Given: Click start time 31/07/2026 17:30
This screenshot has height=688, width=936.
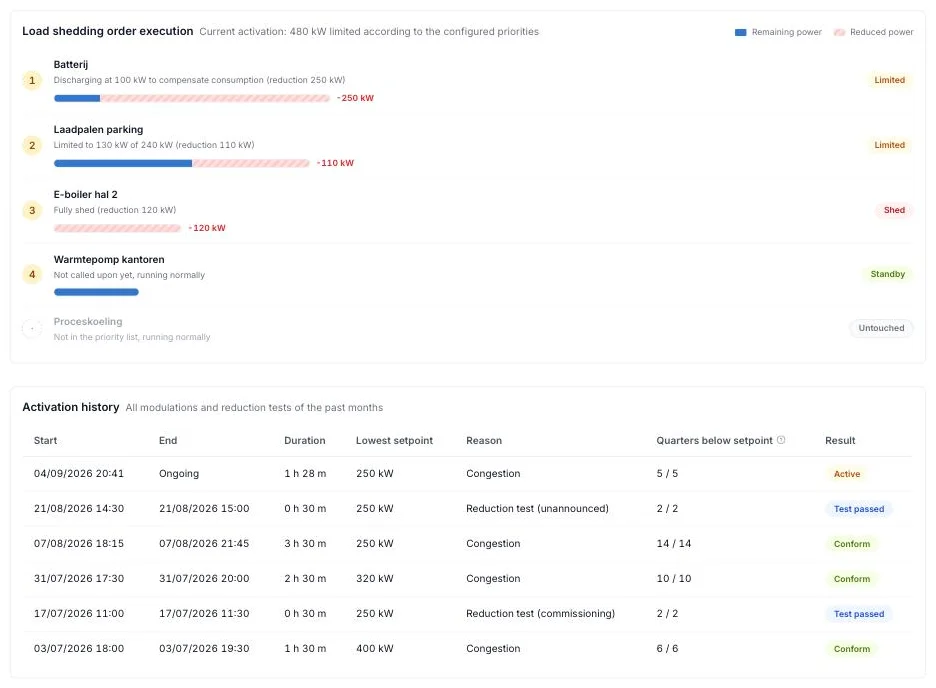Looking at the screenshot, I should click(x=79, y=579).
